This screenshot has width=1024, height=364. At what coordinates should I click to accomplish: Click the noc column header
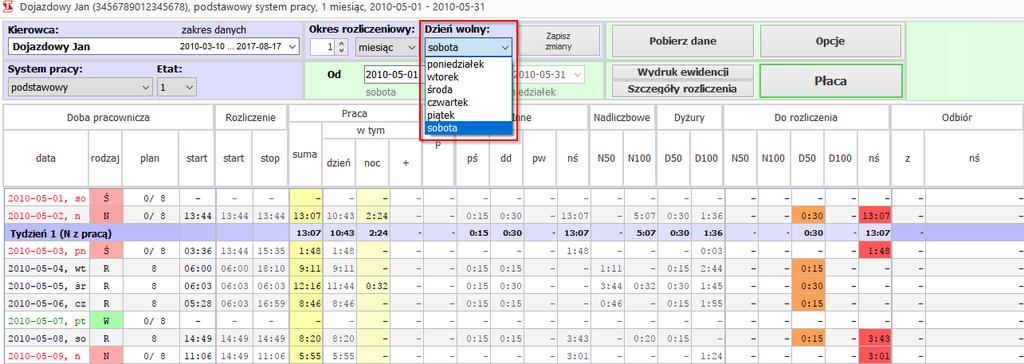[372, 162]
